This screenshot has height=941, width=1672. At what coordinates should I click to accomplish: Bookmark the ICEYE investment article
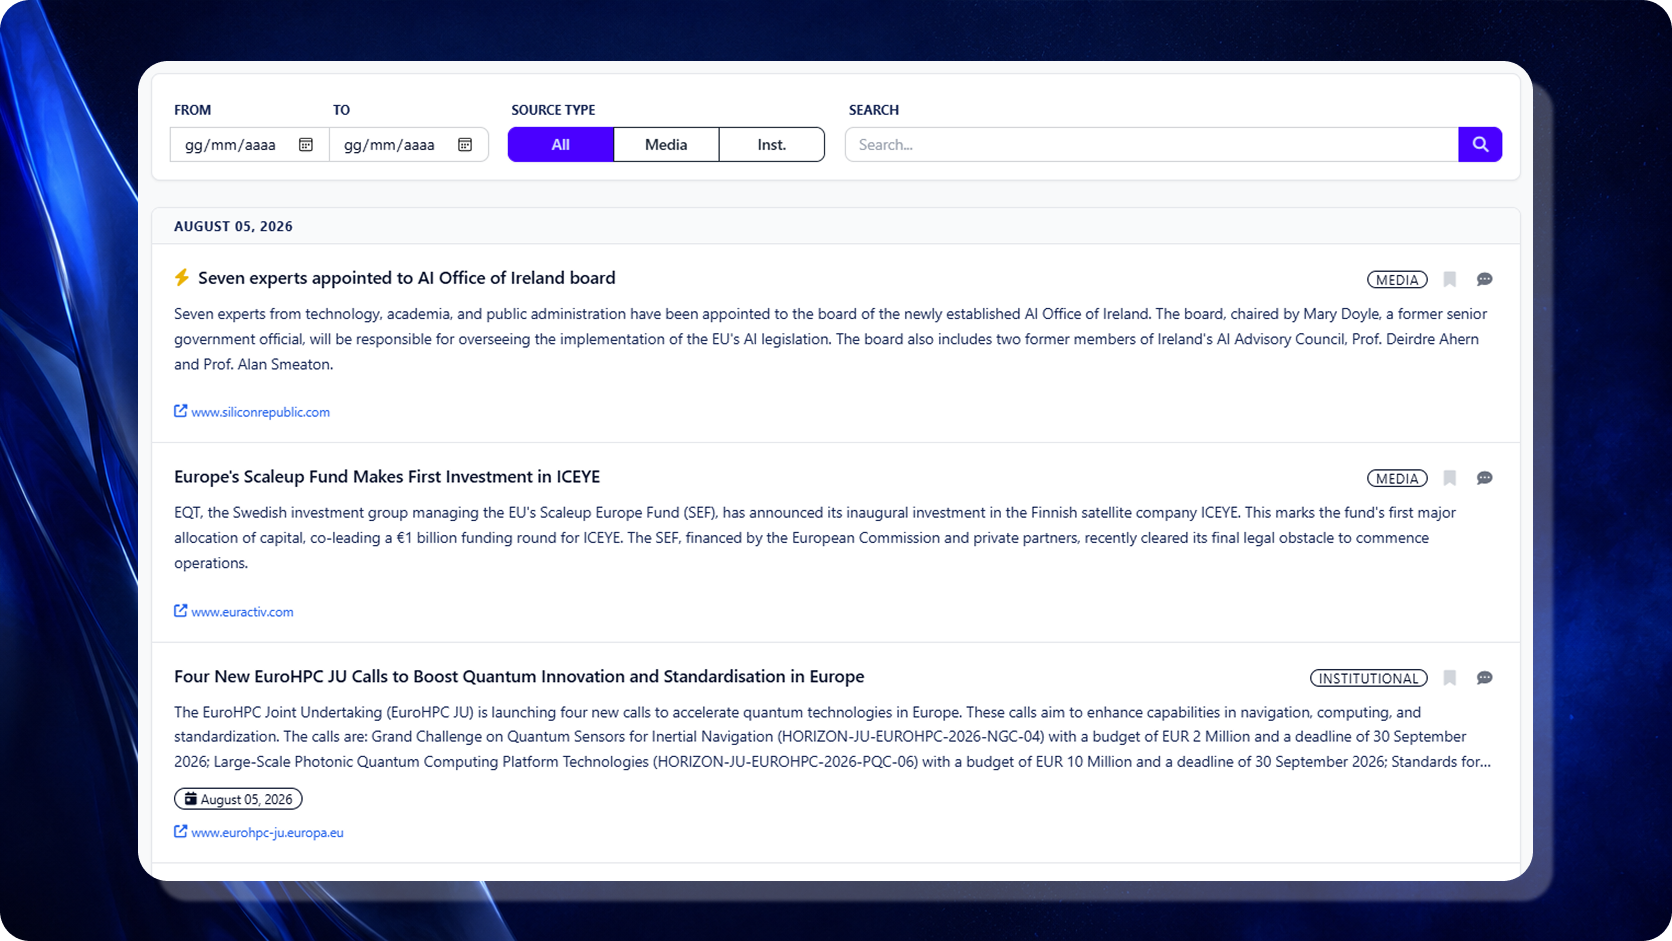1450,478
